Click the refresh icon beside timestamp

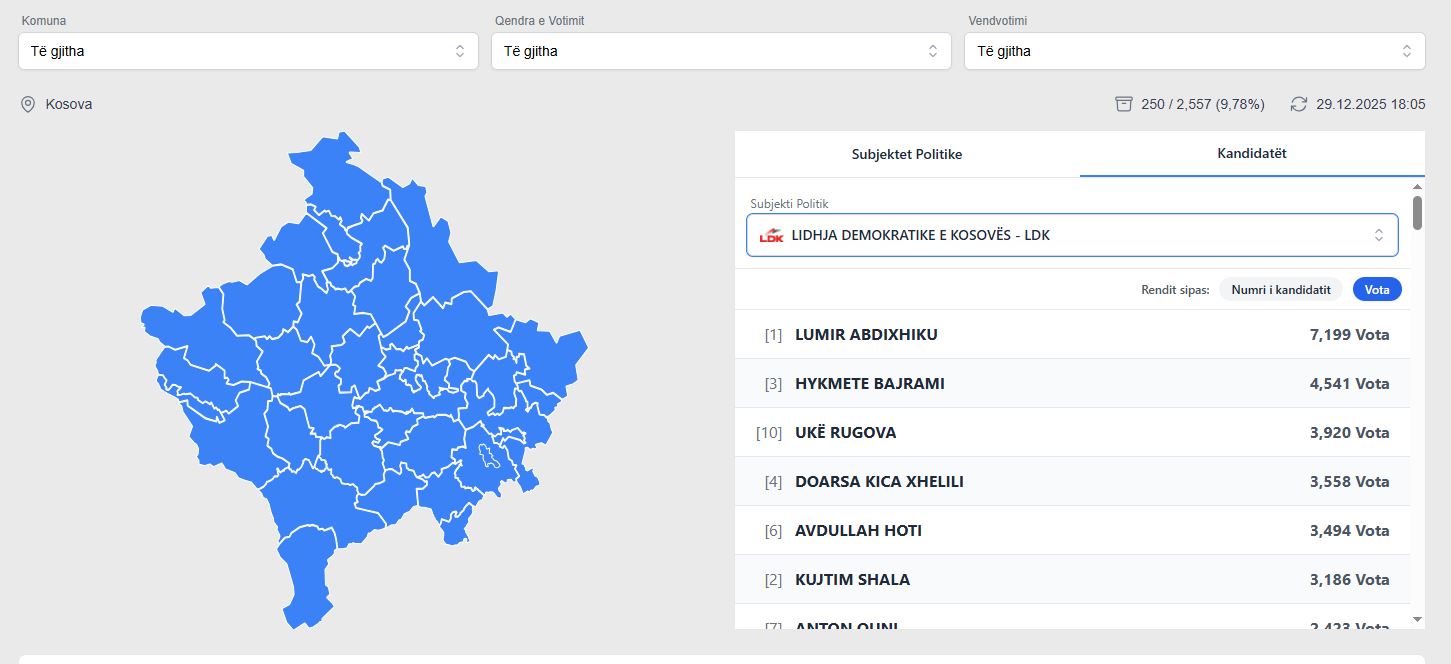(1299, 104)
